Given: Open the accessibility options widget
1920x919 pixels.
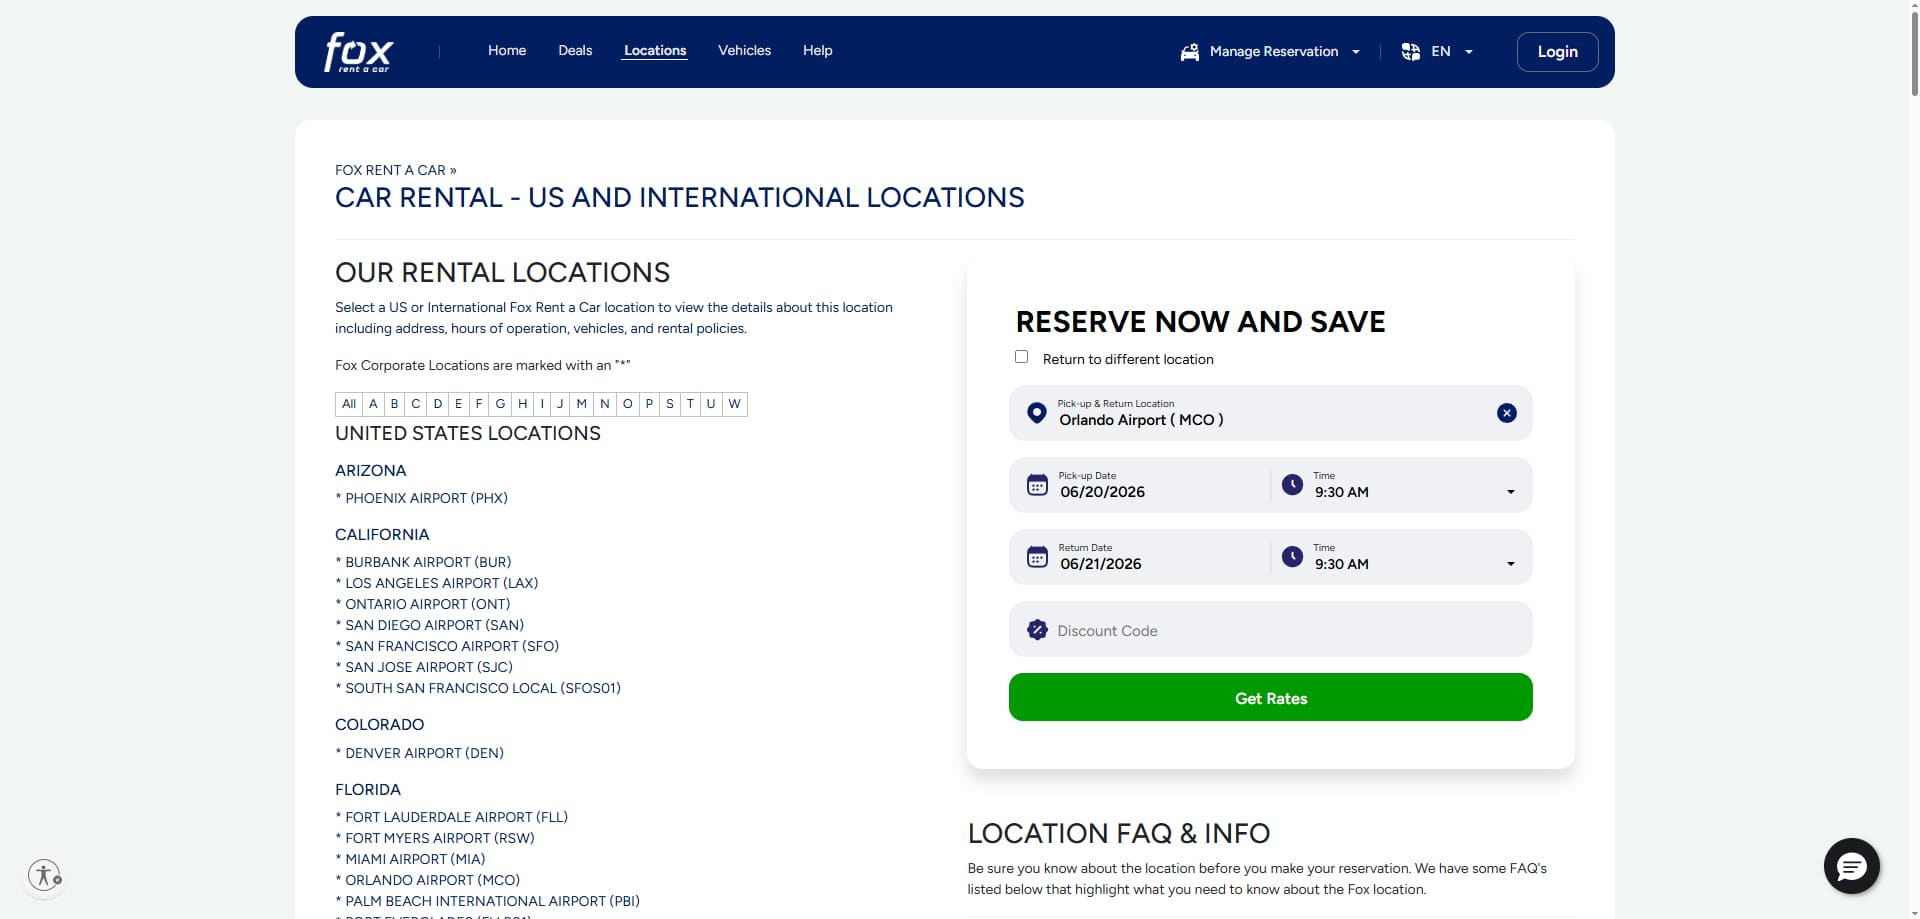Looking at the screenshot, I should [x=44, y=875].
